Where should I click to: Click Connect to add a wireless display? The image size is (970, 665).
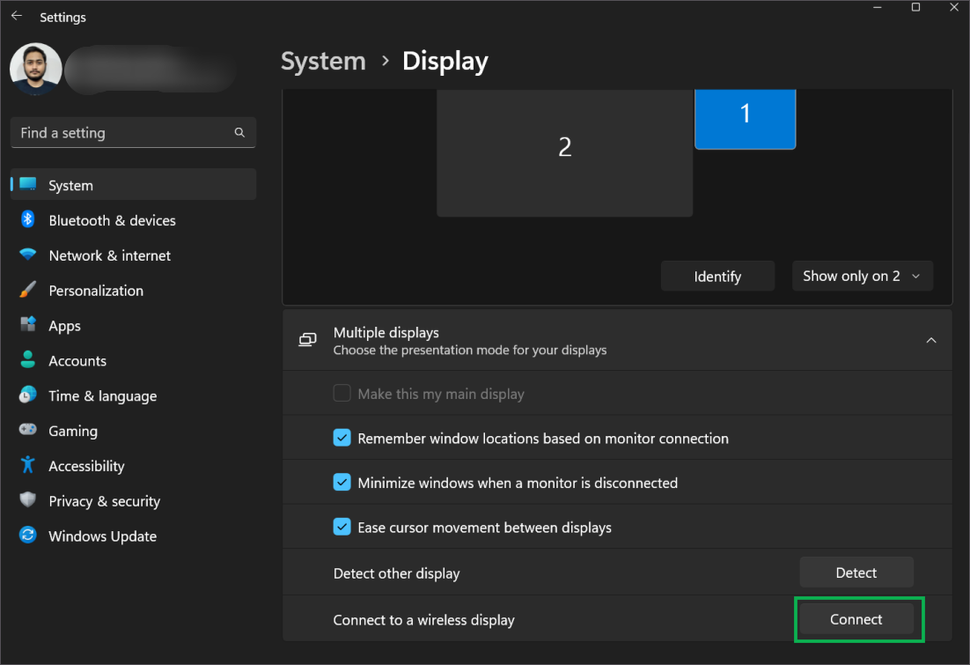click(858, 619)
